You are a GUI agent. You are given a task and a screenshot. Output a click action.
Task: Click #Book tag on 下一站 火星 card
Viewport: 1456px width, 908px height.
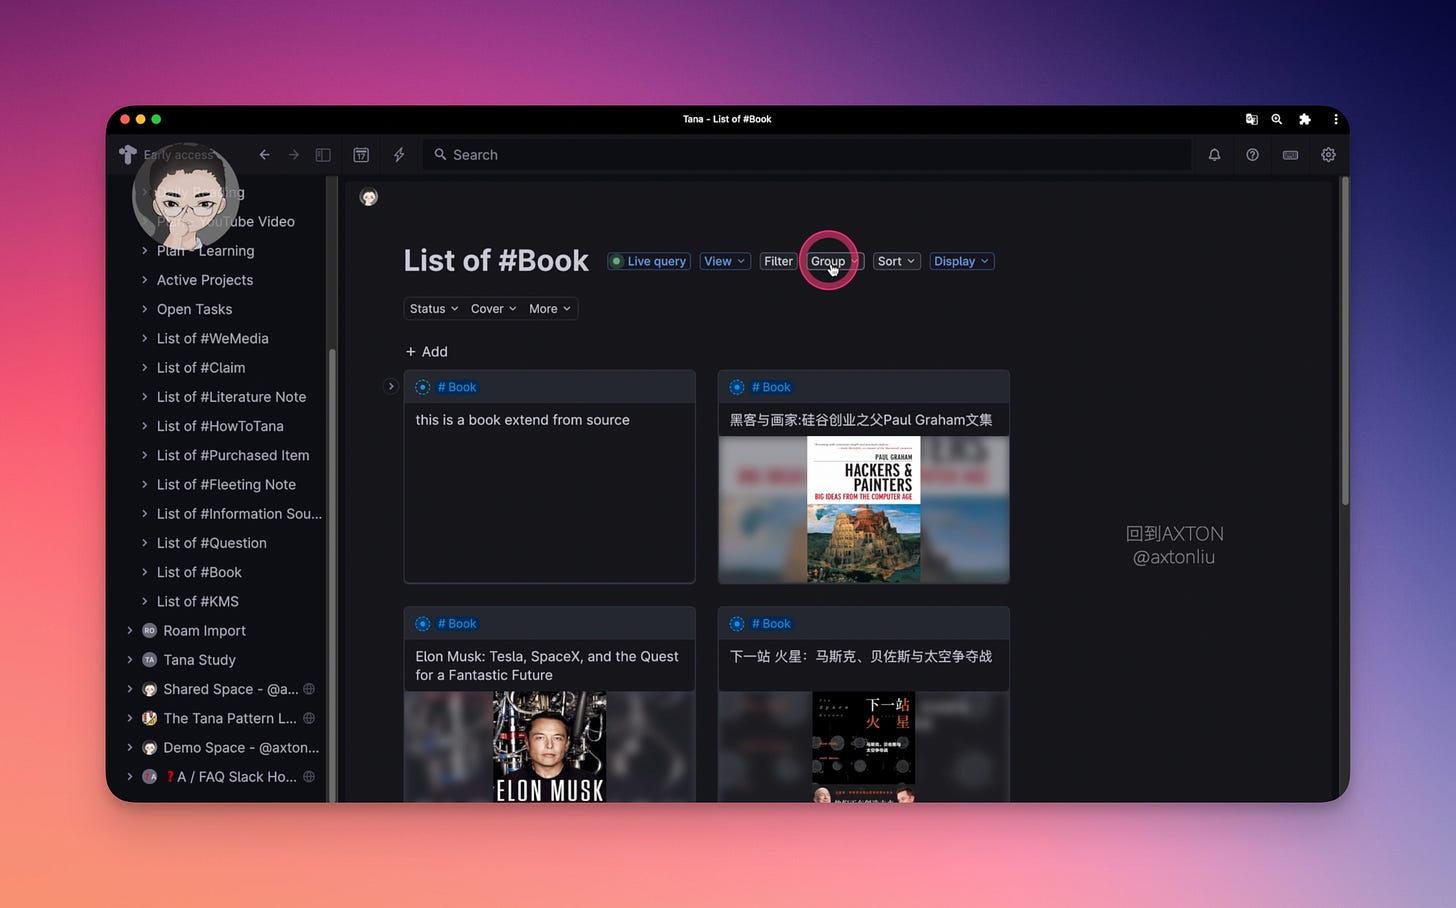pos(771,624)
